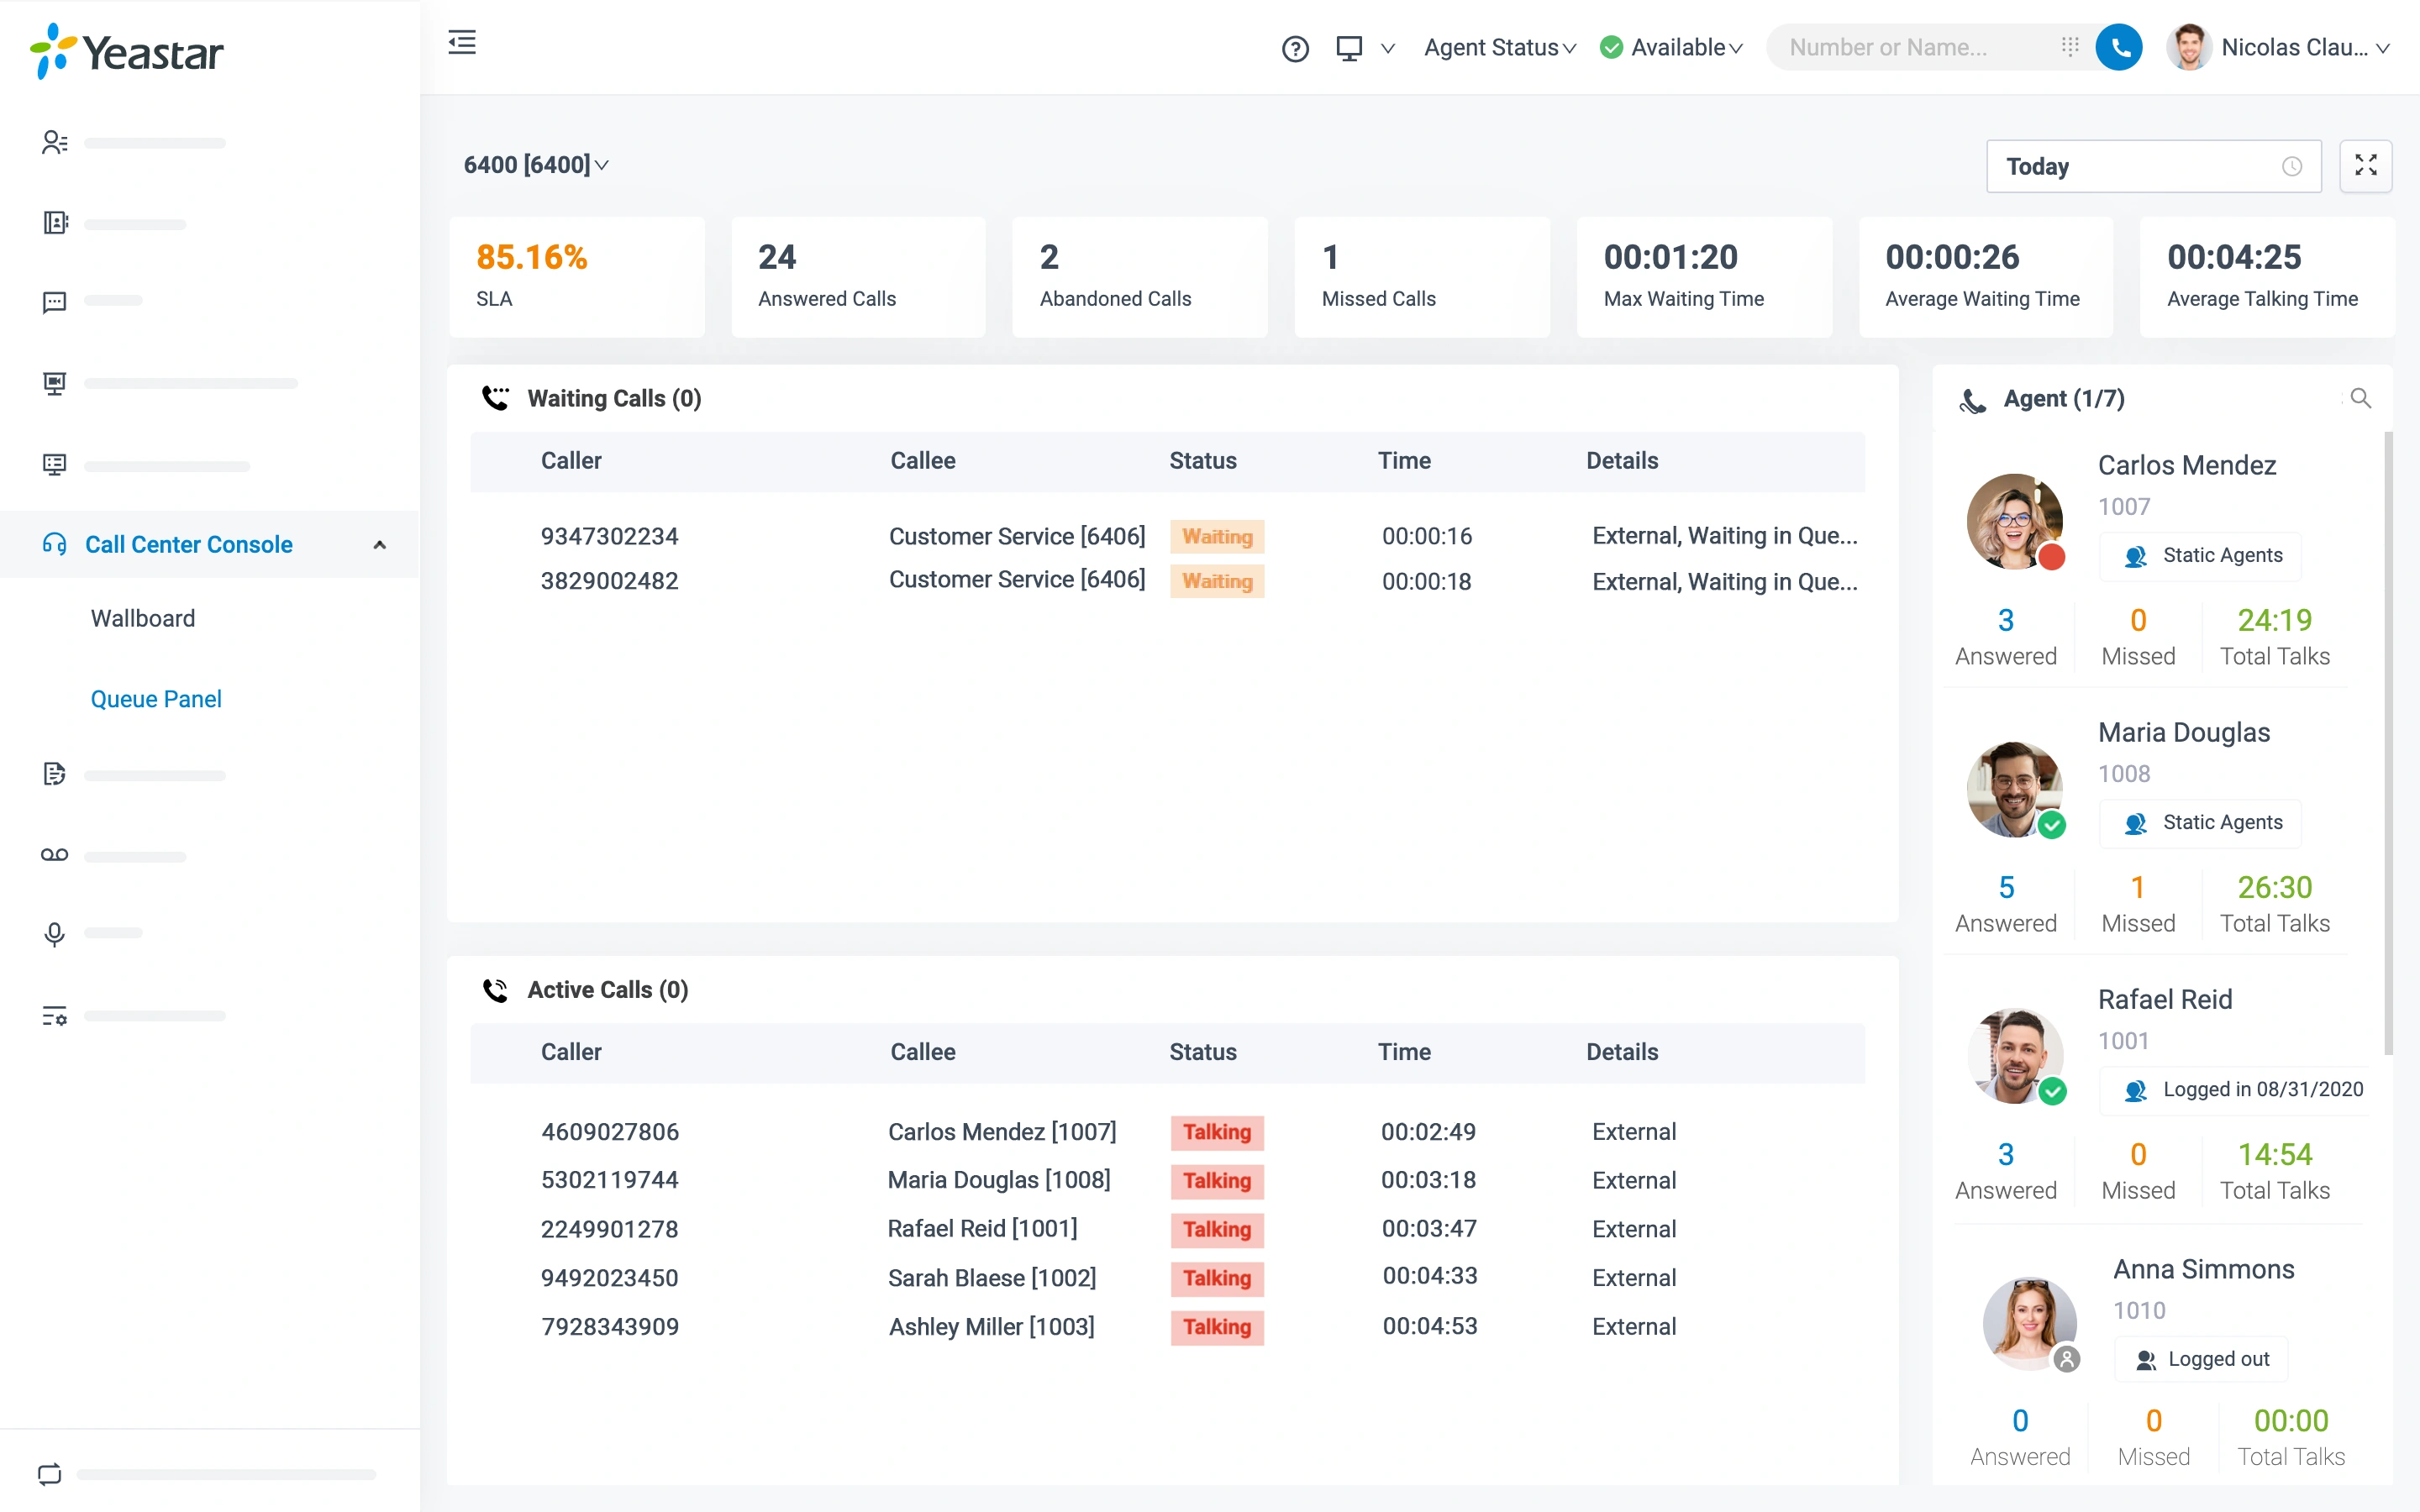Open the extensions contacts sidebar icon
The width and height of the screenshot is (2420, 1512).
(55, 142)
